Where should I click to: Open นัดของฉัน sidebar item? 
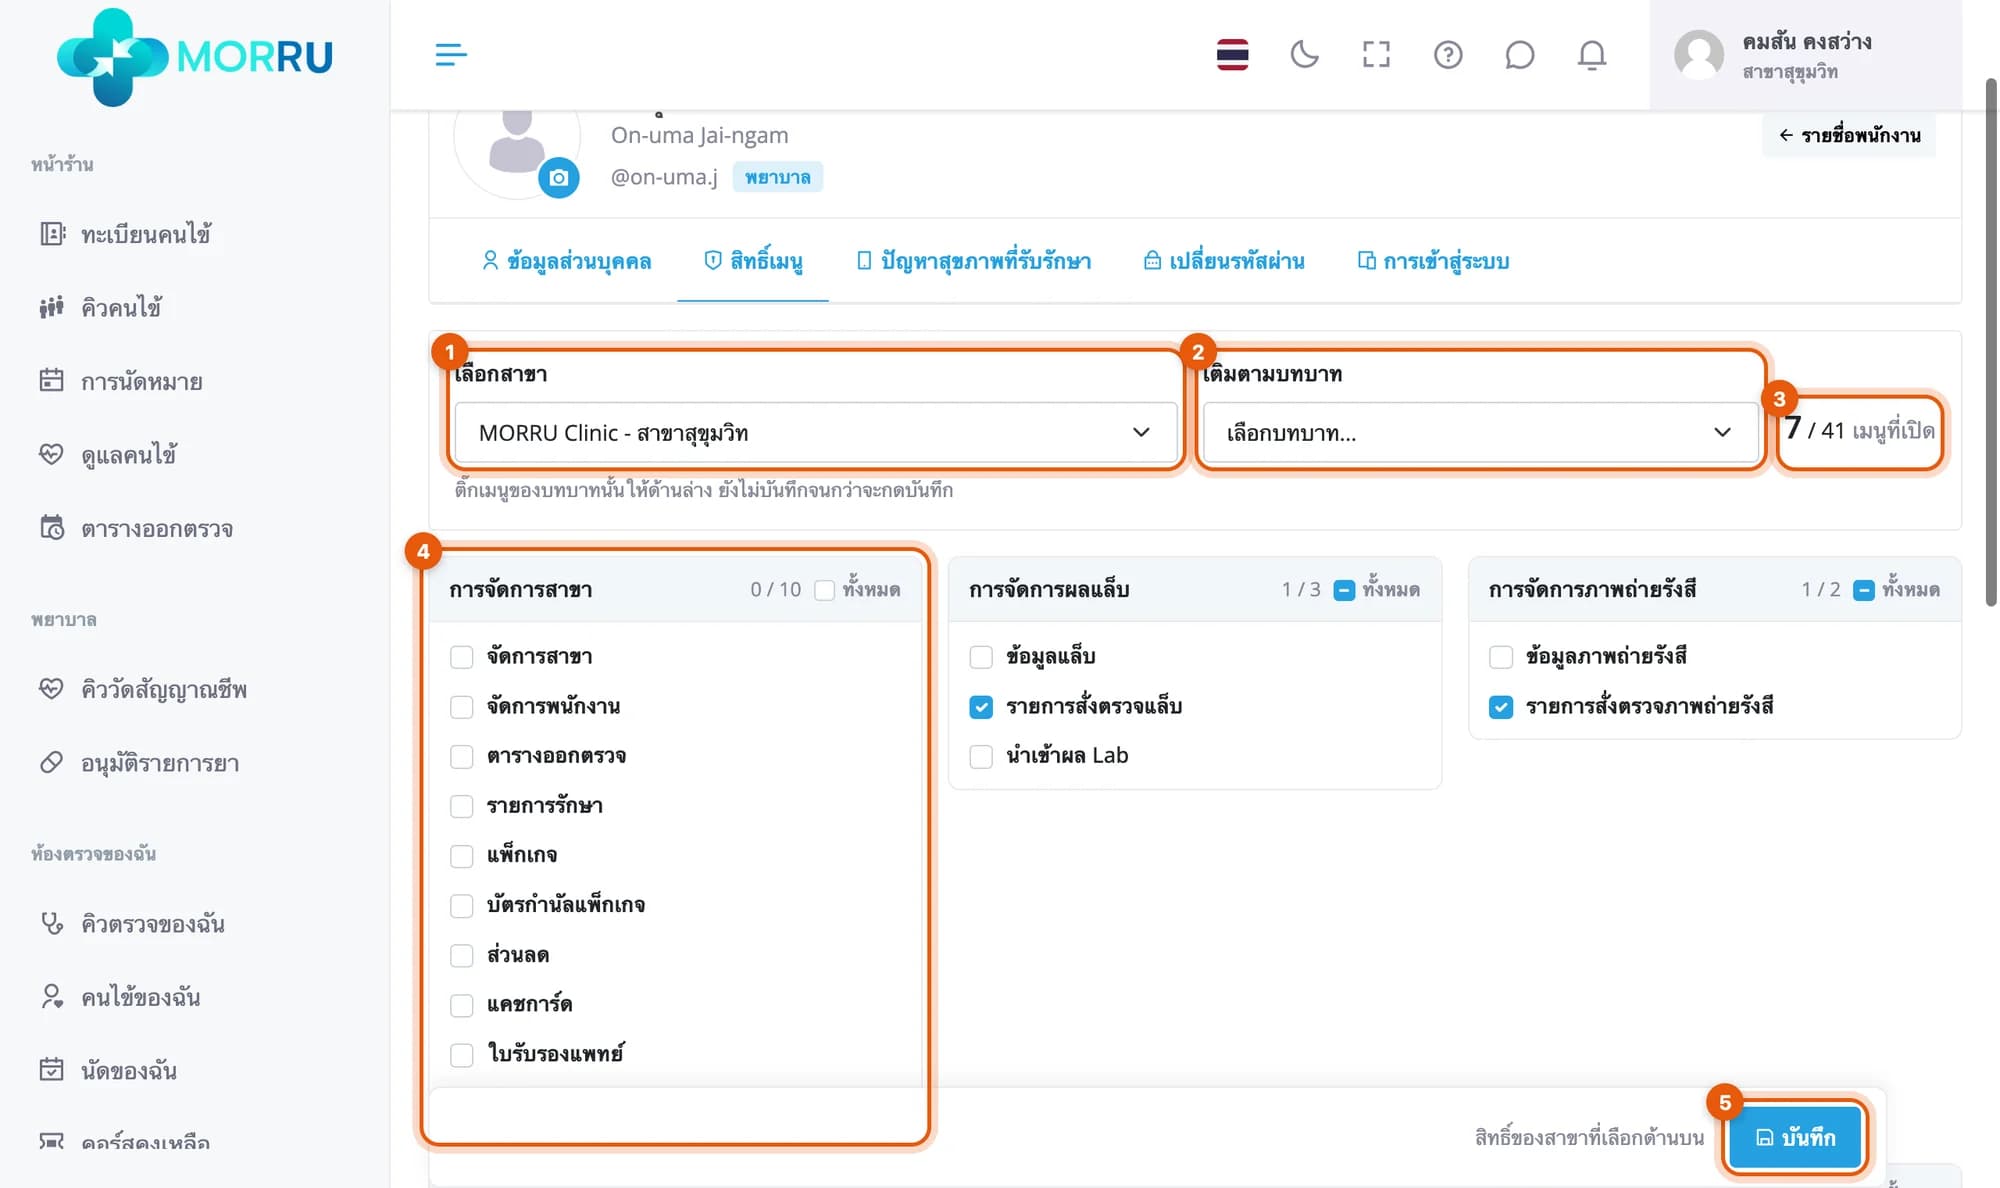click(108, 1070)
